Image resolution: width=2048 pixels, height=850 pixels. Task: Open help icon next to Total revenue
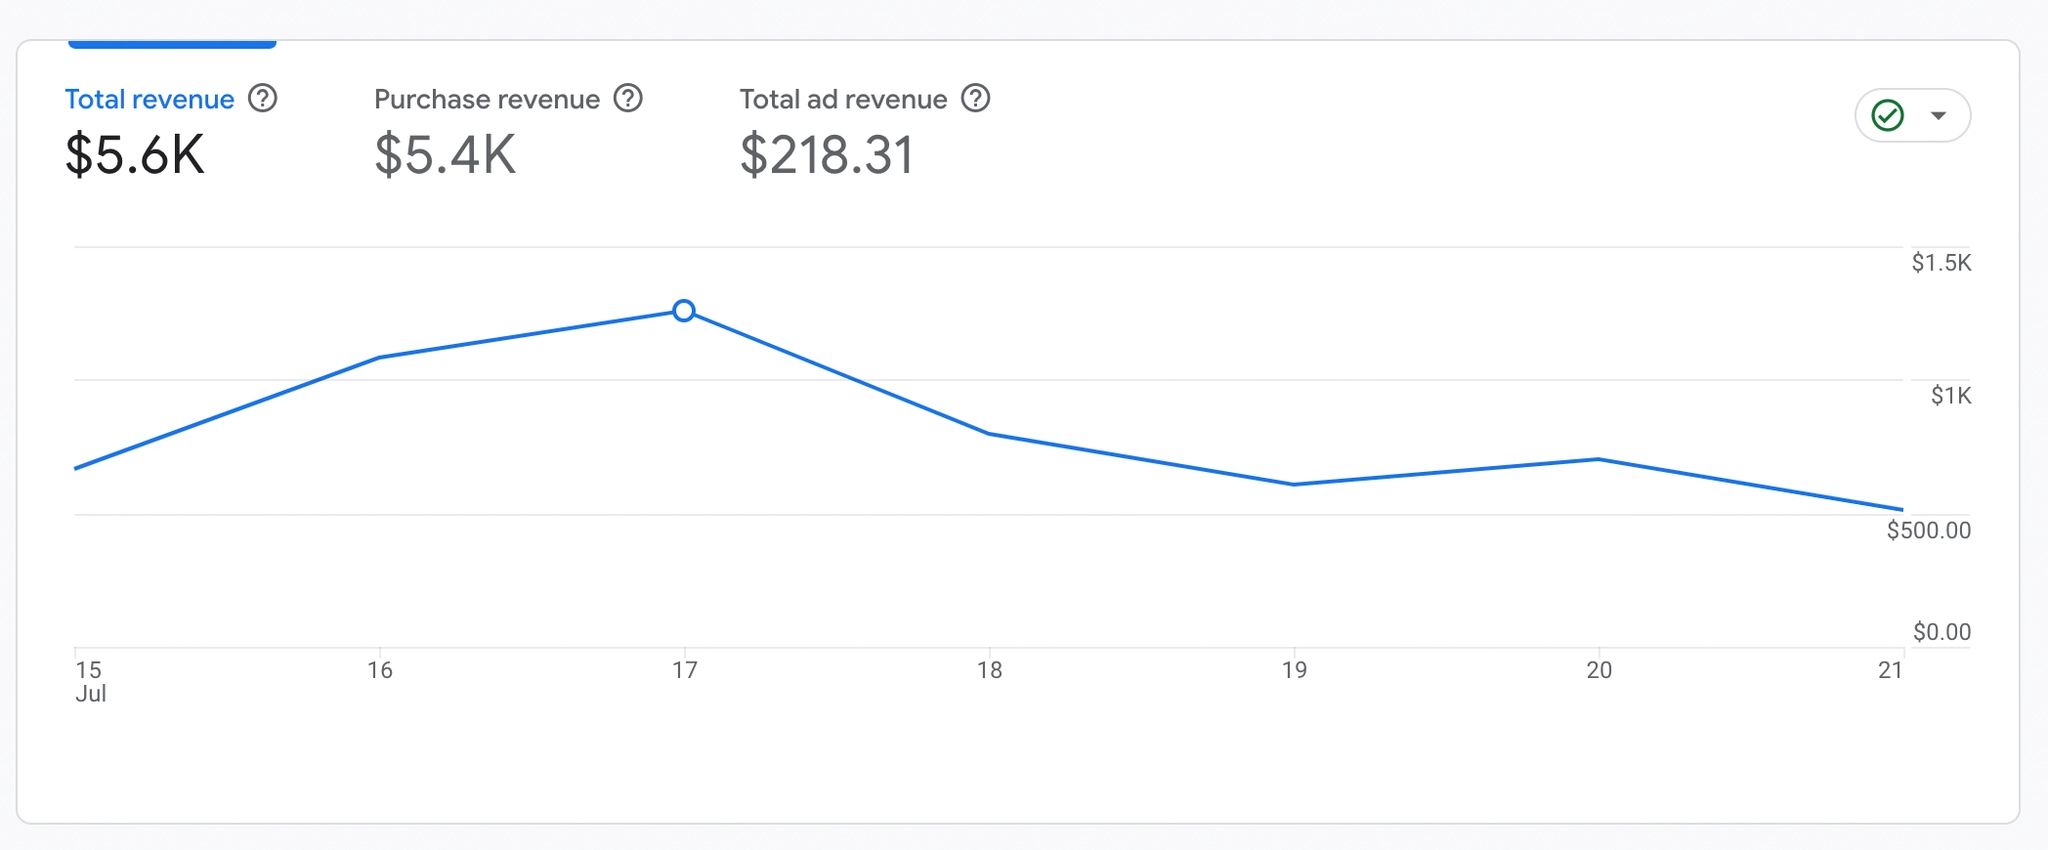point(263,99)
